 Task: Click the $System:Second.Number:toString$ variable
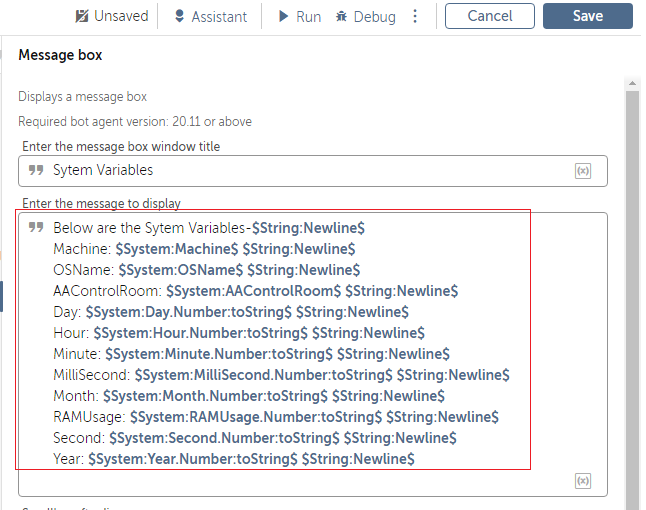coord(224,438)
